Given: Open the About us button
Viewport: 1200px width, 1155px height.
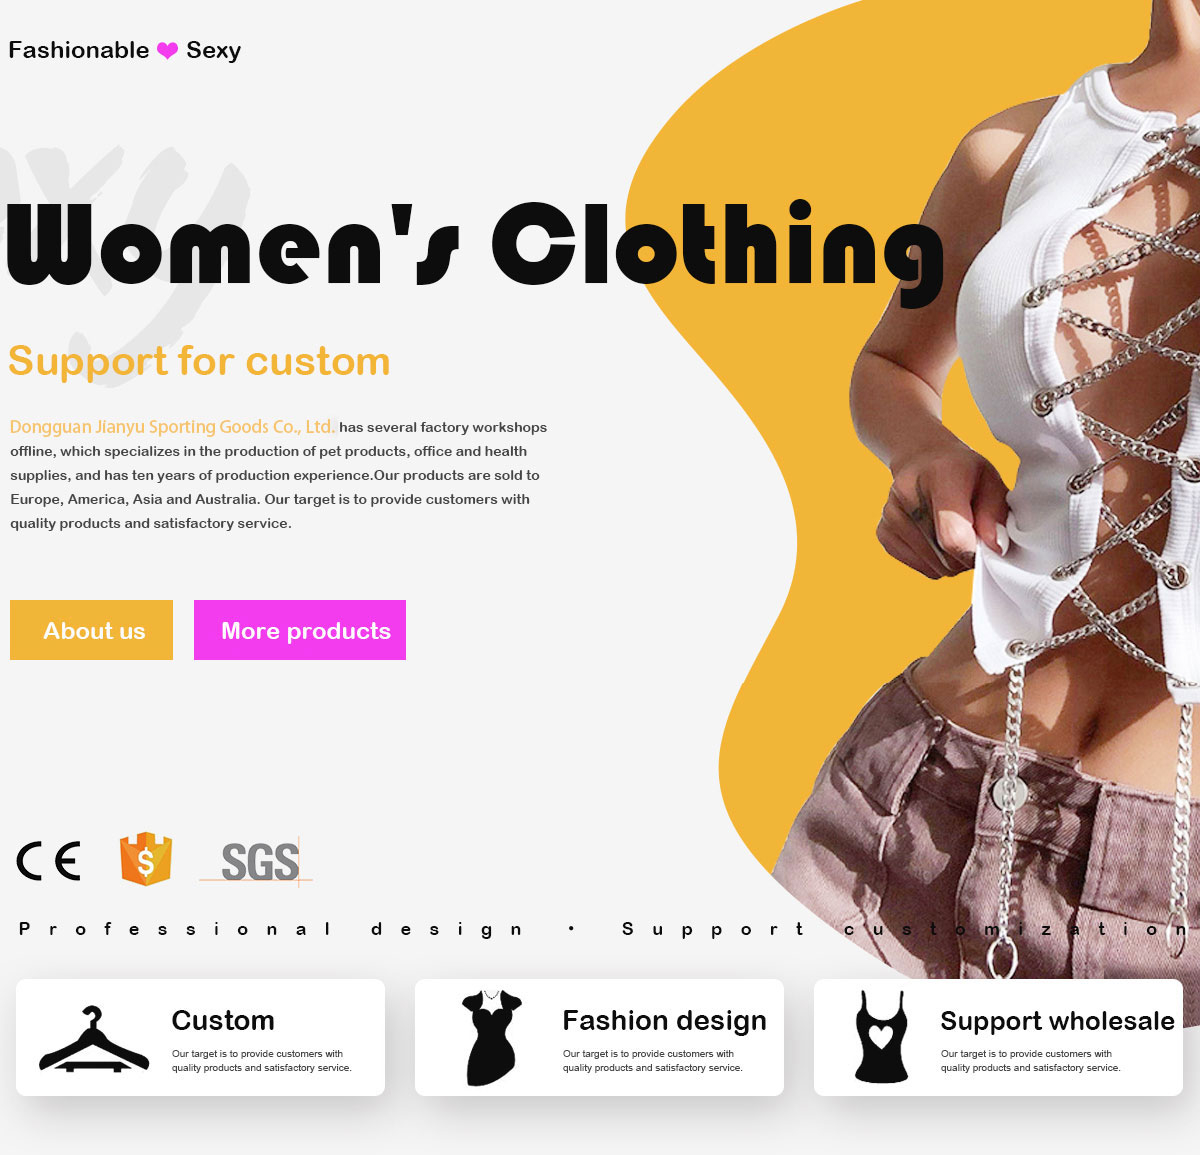Looking at the screenshot, I should pyautogui.click(x=91, y=630).
